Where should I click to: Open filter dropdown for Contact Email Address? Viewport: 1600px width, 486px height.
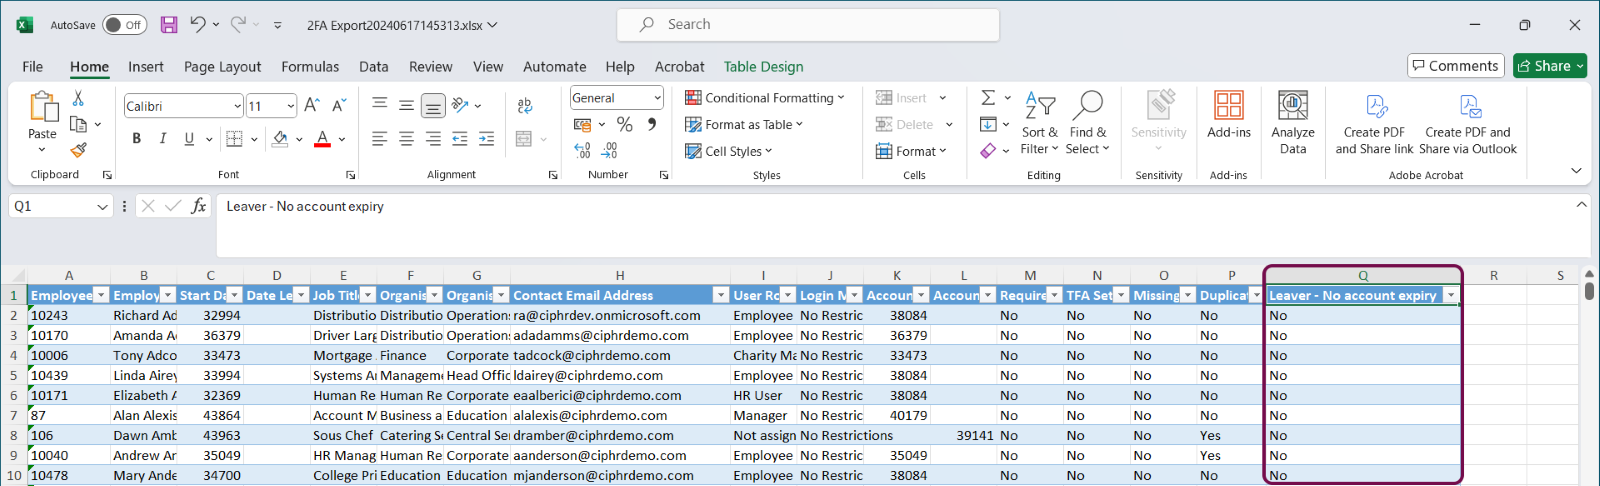[721, 295]
